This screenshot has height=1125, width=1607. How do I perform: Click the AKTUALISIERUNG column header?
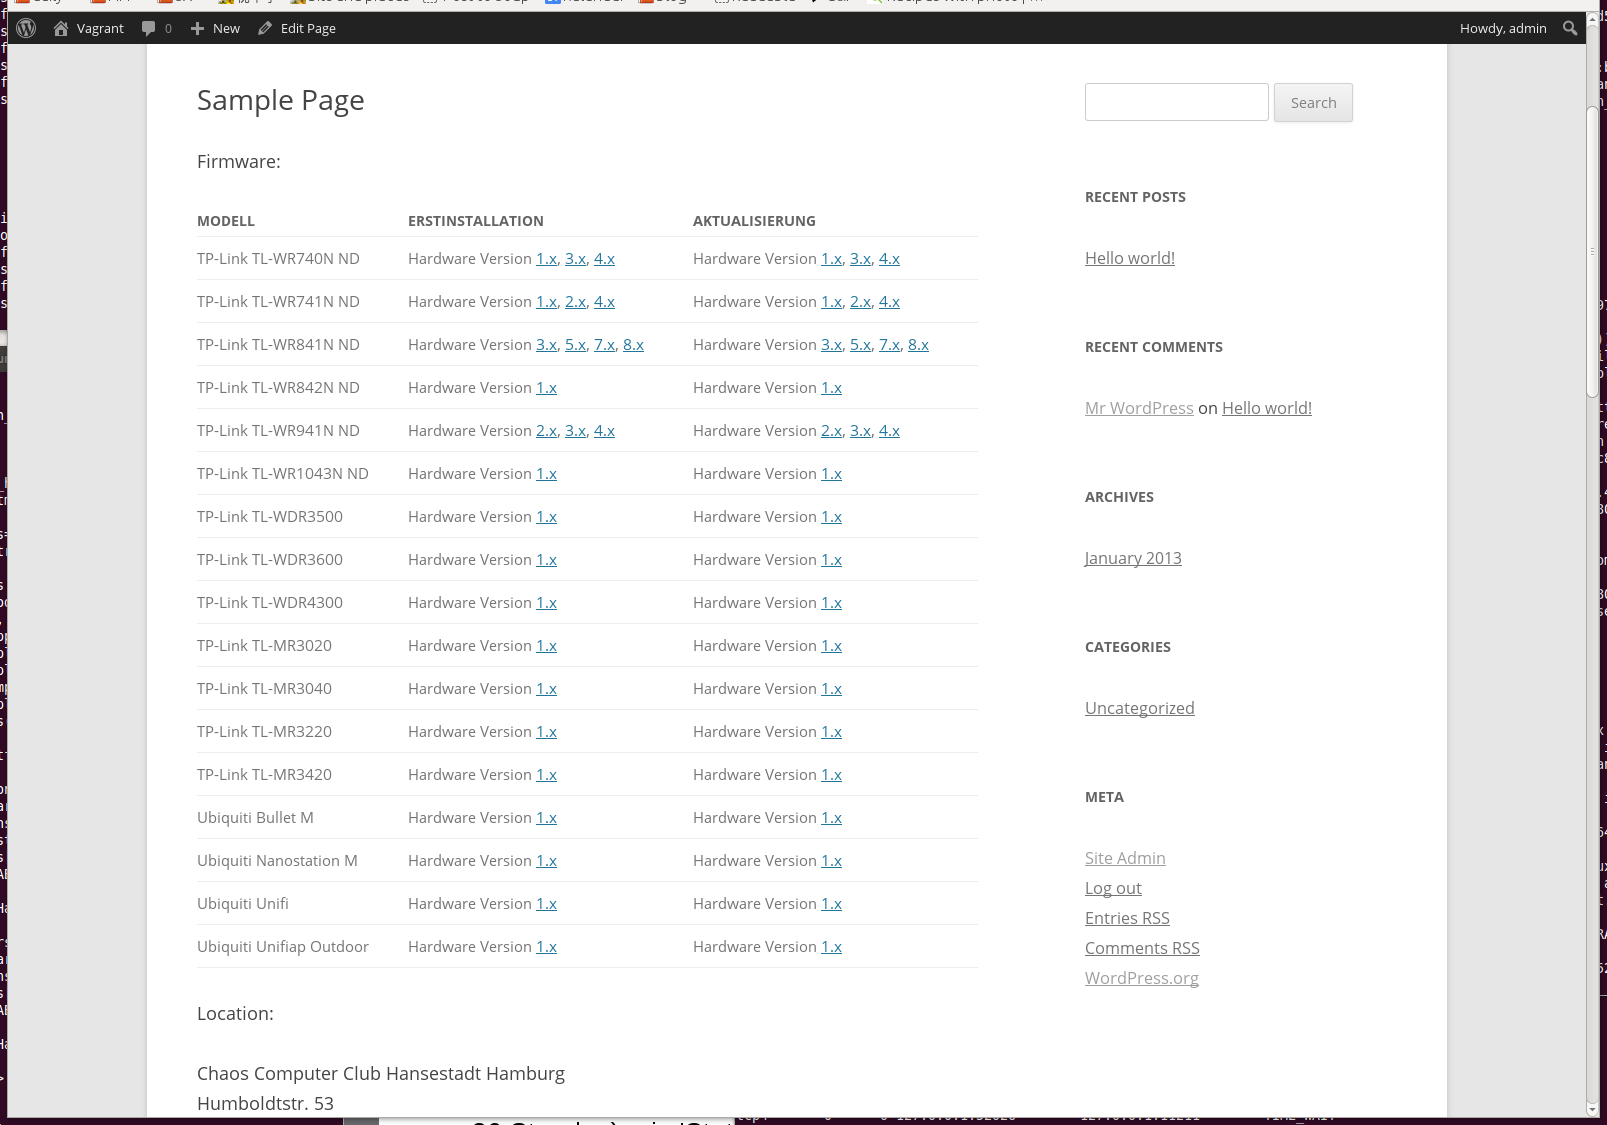754,221
